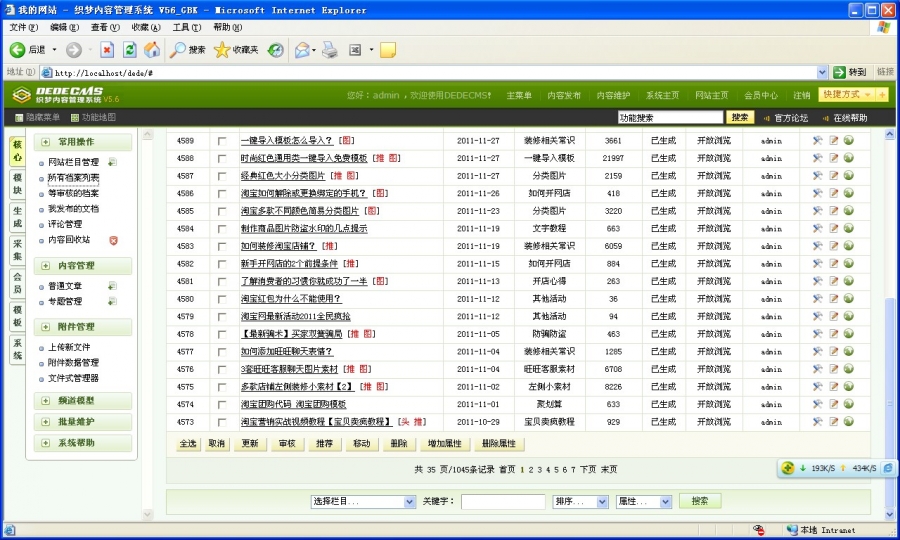Open the address bar dropdown arrow
Image resolution: width=900 pixels, height=540 pixels.
coord(822,72)
